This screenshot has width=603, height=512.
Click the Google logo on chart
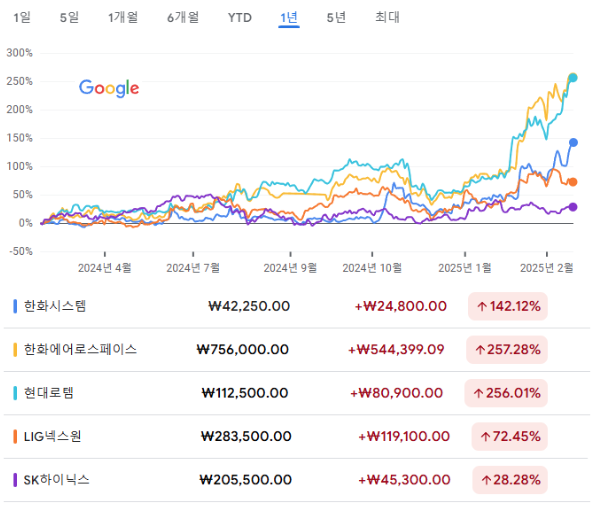pyautogui.click(x=109, y=88)
